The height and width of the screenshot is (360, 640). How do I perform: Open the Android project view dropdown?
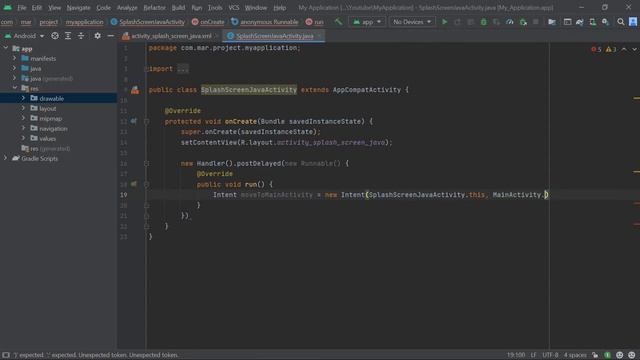point(24,36)
